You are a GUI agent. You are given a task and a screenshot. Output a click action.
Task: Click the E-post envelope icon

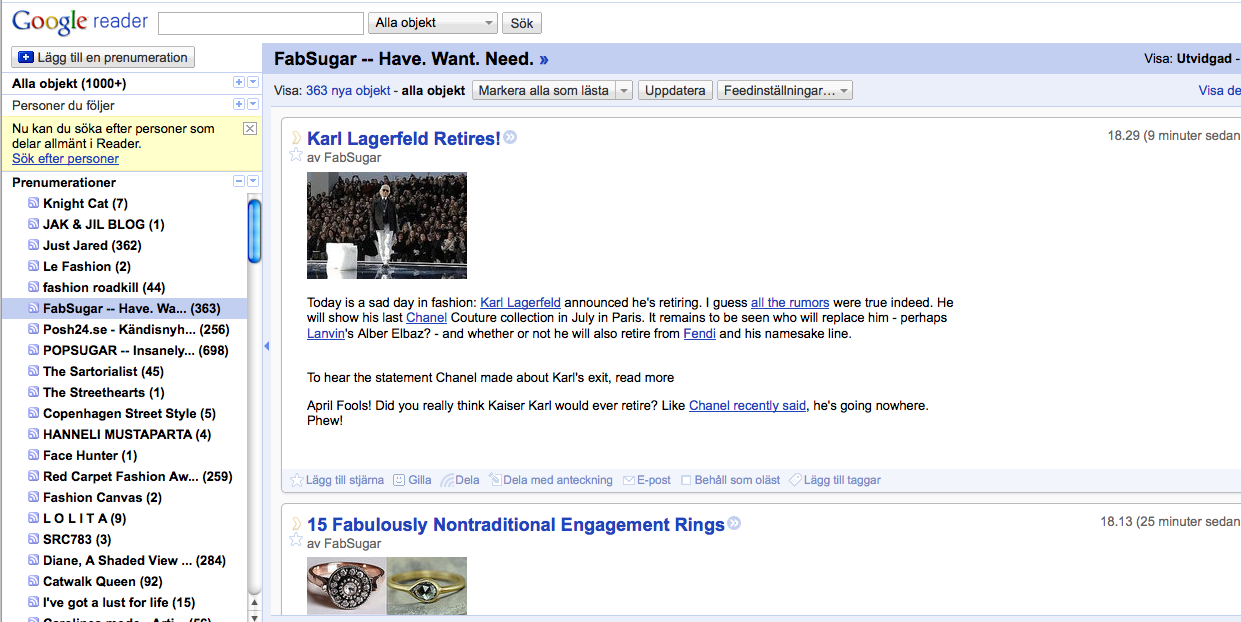pyautogui.click(x=629, y=480)
